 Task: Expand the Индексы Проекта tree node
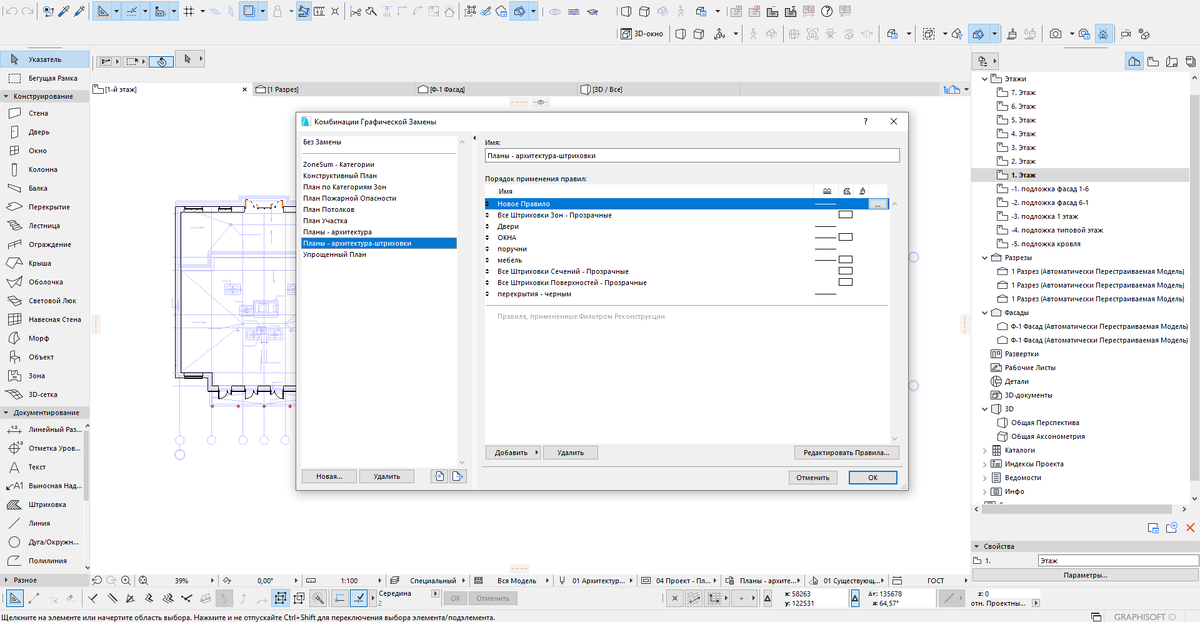[985, 464]
